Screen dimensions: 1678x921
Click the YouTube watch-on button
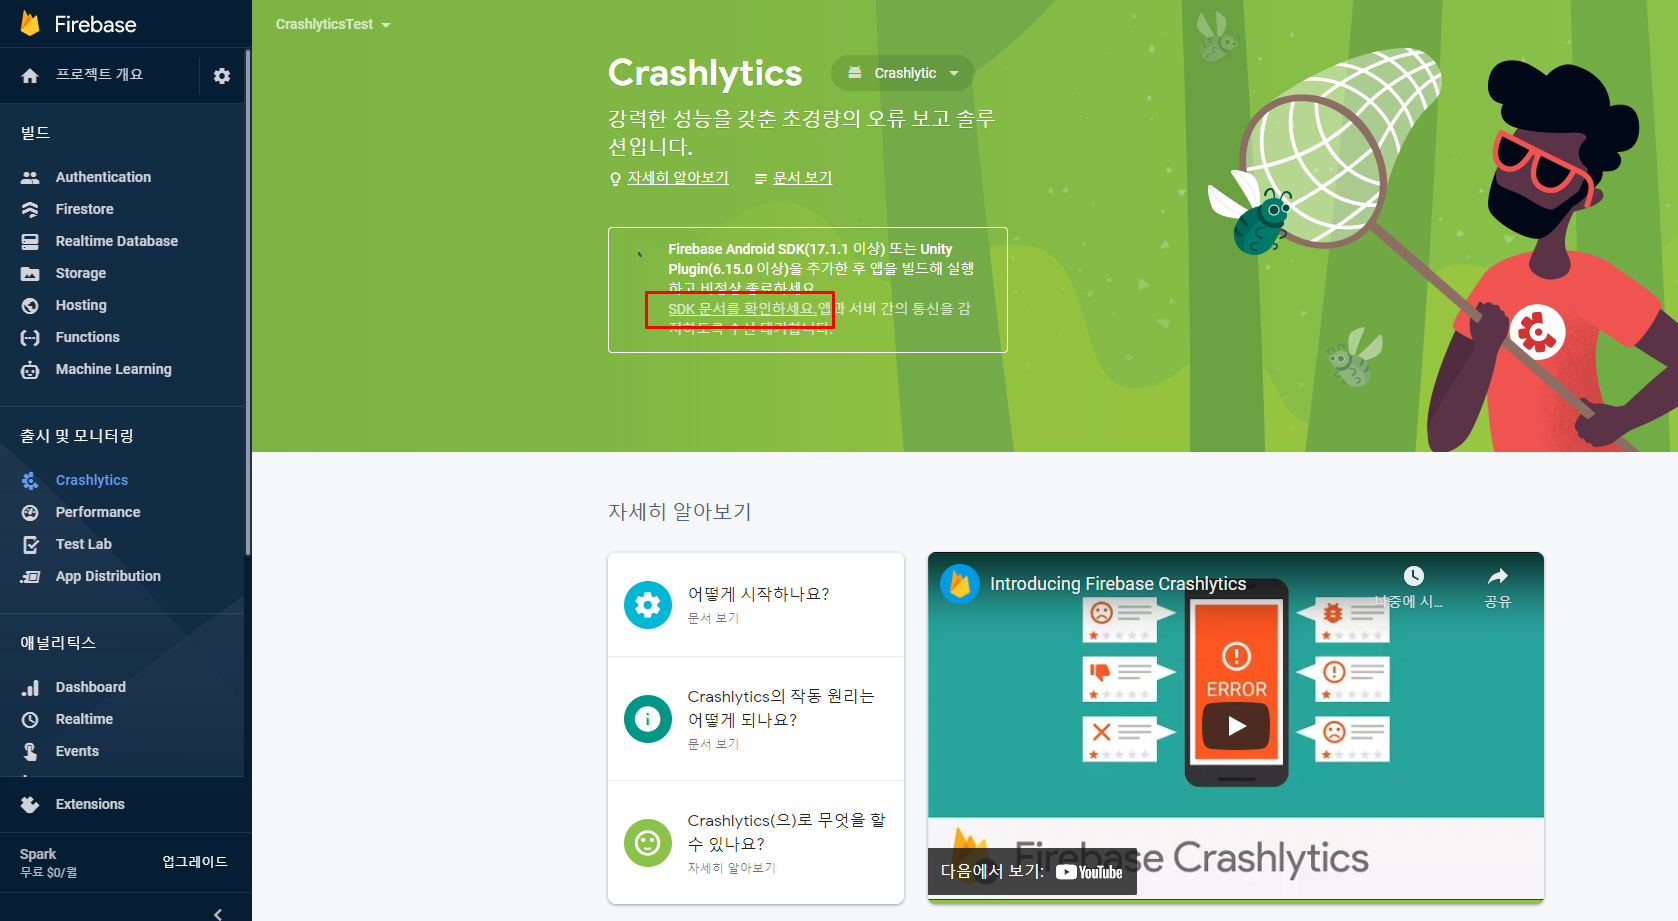(1032, 872)
